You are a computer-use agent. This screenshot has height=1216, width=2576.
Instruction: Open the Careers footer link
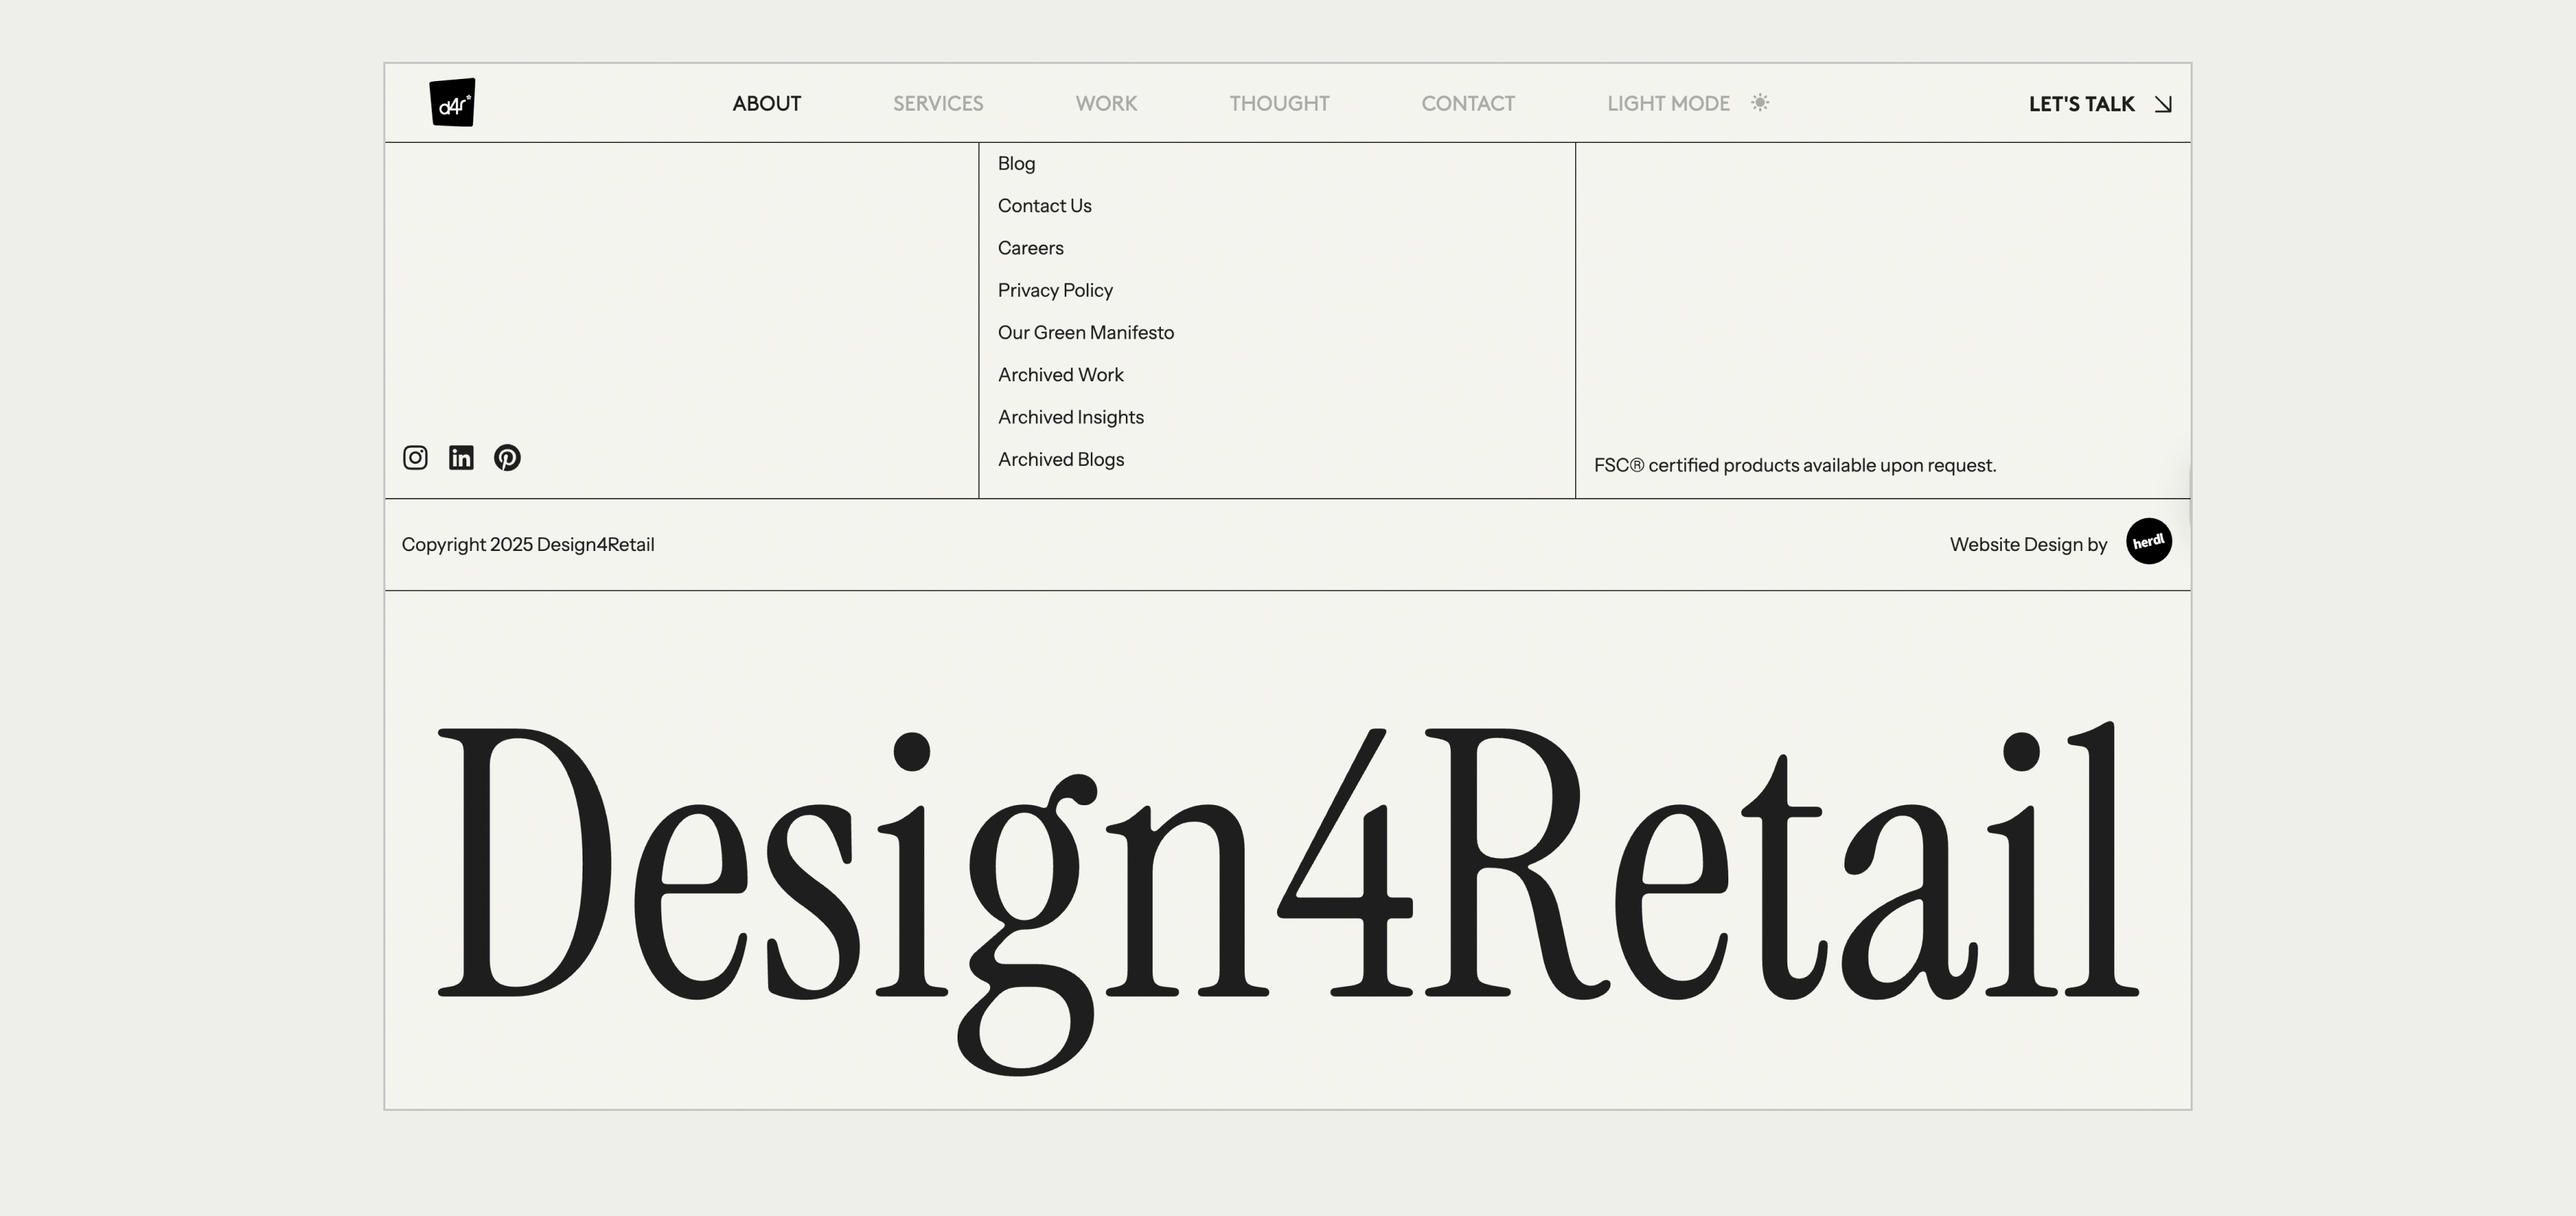pyautogui.click(x=1030, y=248)
